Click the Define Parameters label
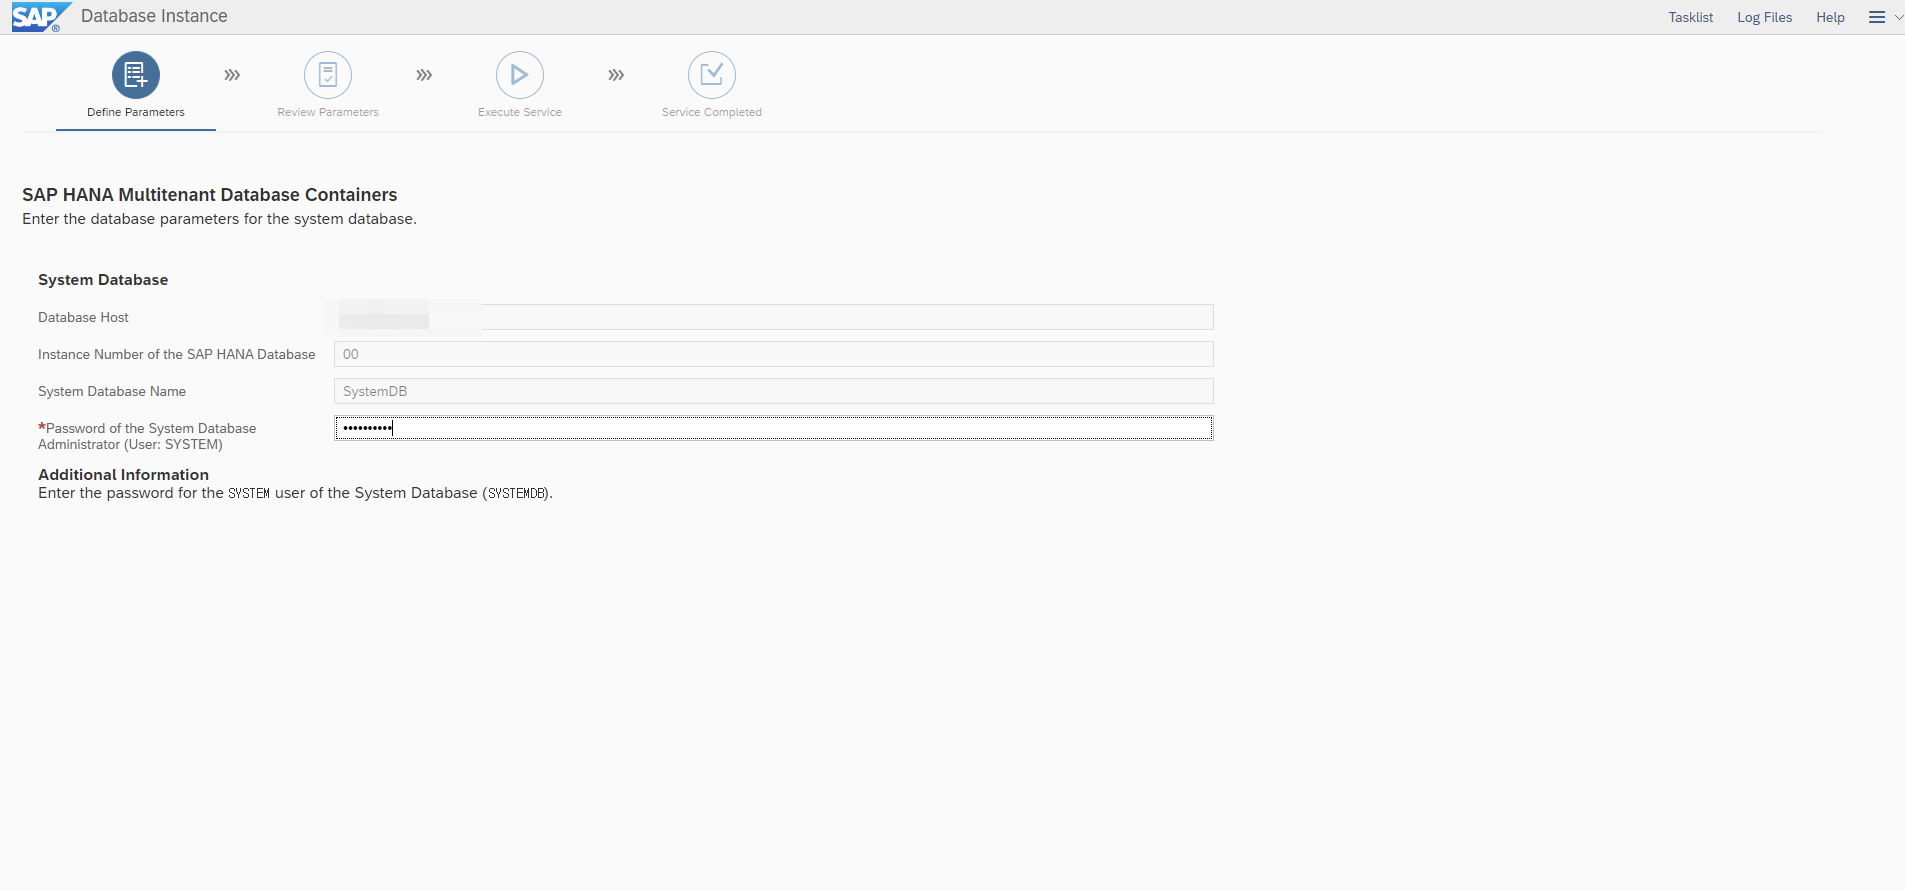The width and height of the screenshot is (1905, 891). coord(136,112)
